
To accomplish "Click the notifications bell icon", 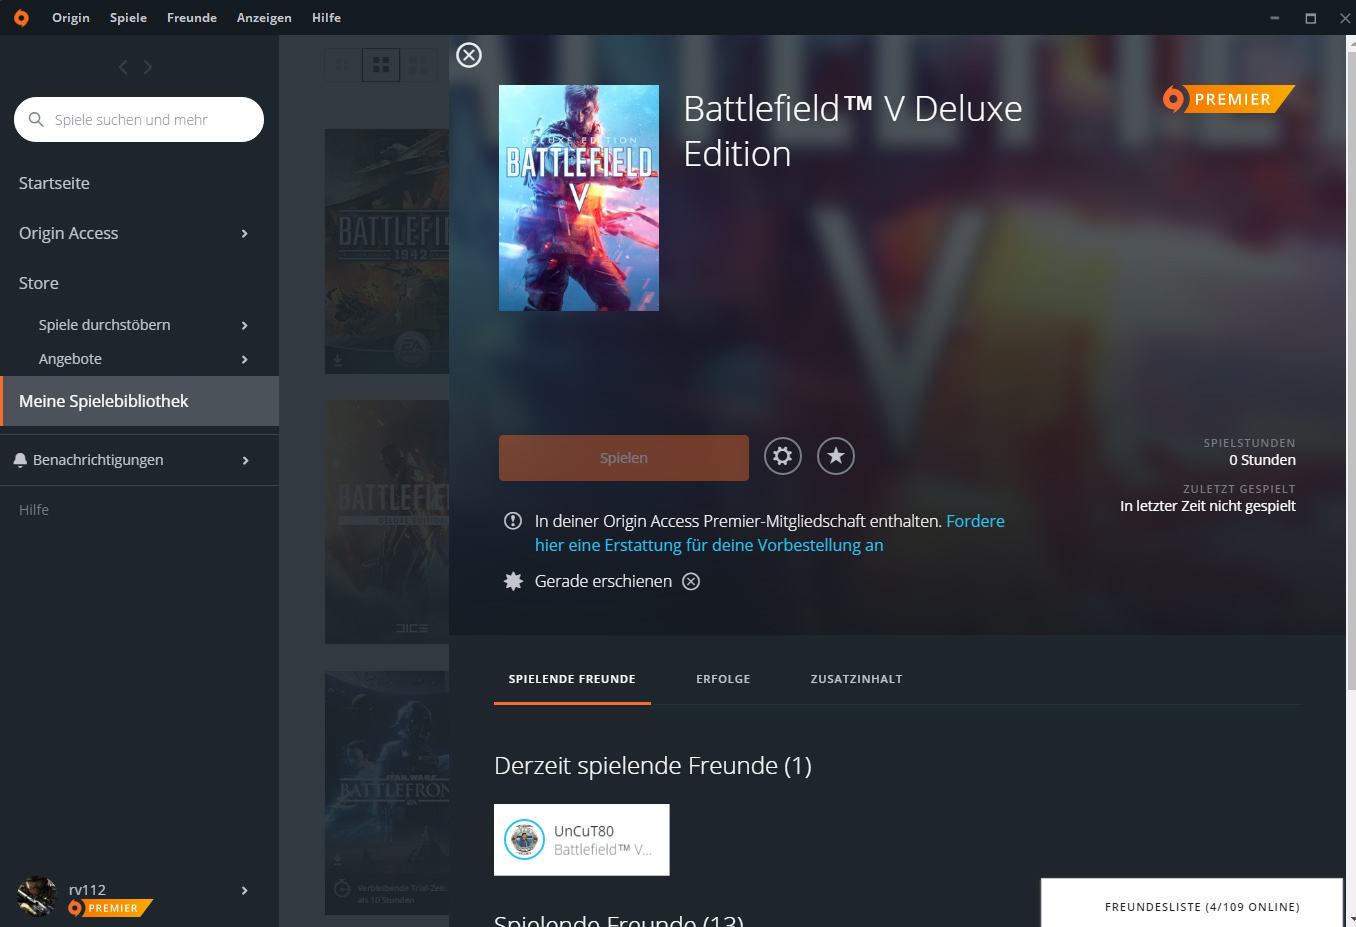I will (x=20, y=460).
